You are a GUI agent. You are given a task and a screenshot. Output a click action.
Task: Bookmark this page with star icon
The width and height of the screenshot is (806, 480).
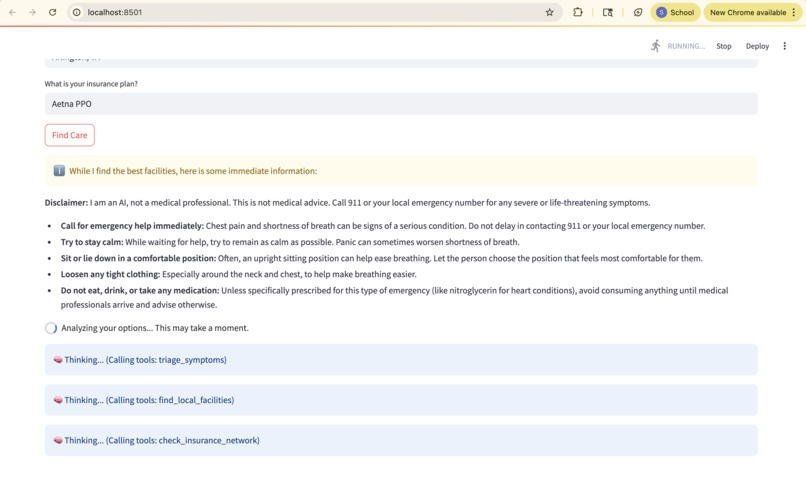(x=549, y=12)
